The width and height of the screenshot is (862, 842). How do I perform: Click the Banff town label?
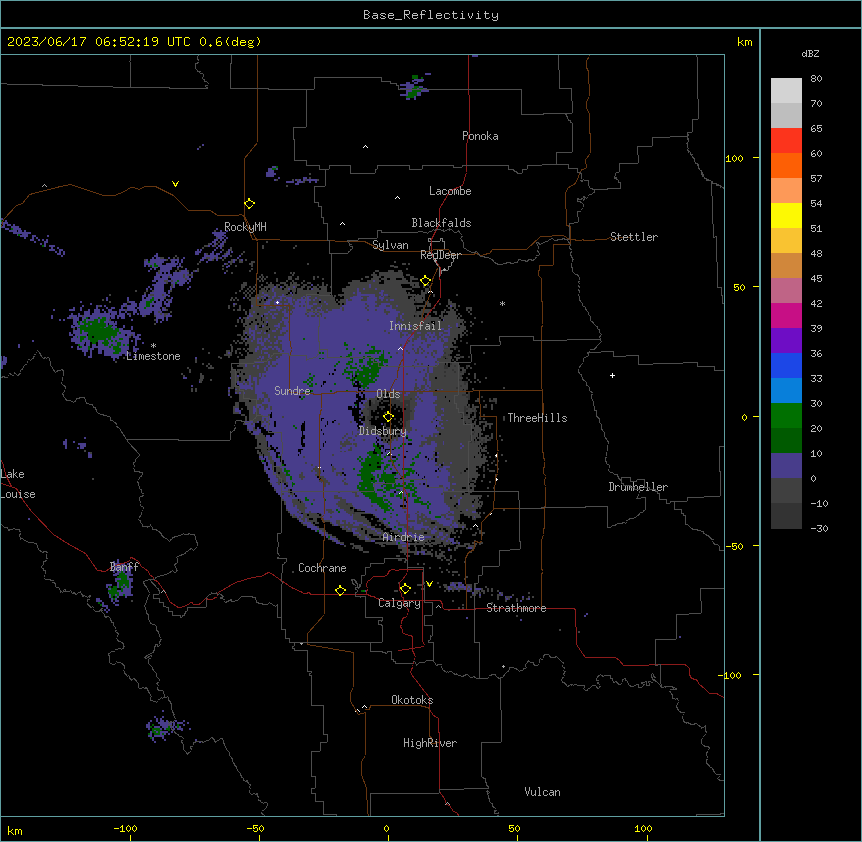coord(124,567)
